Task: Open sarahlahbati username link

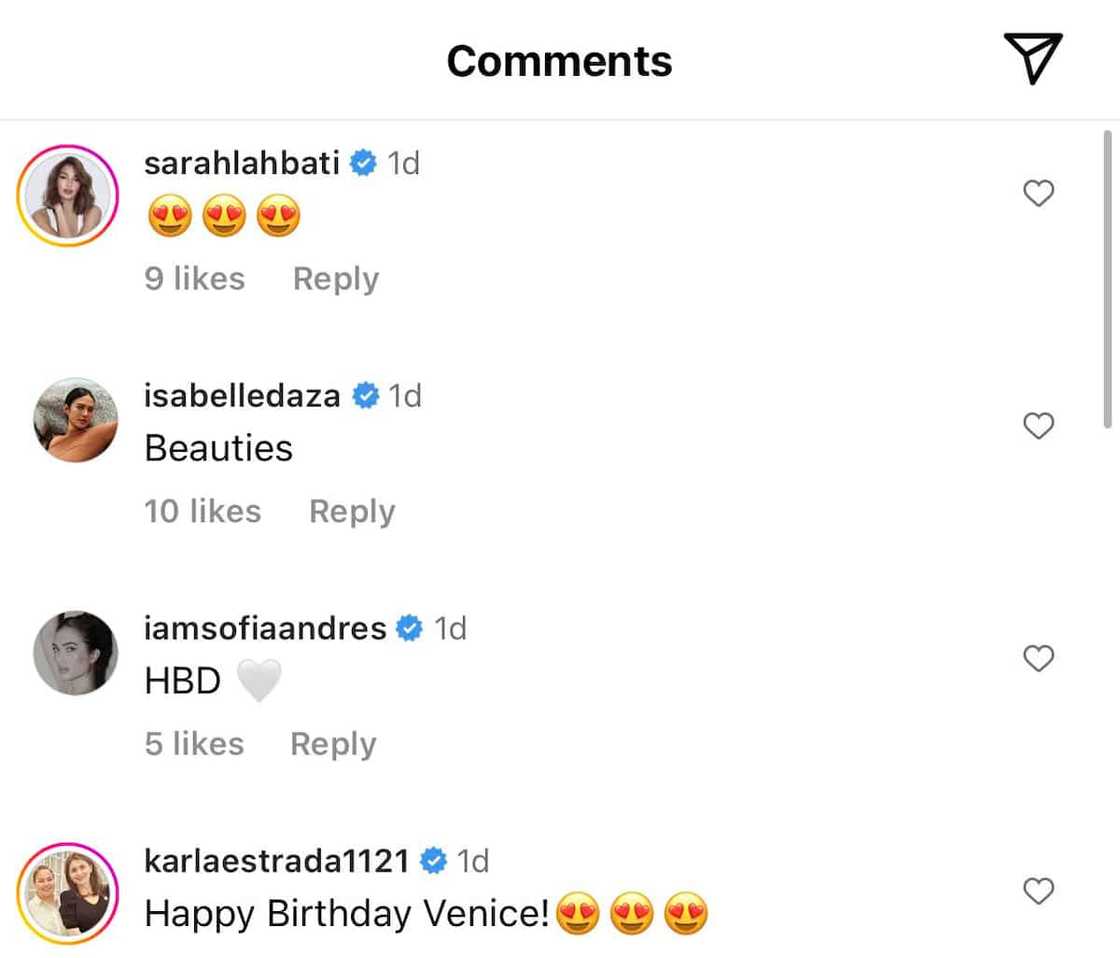Action: [242, 163]
